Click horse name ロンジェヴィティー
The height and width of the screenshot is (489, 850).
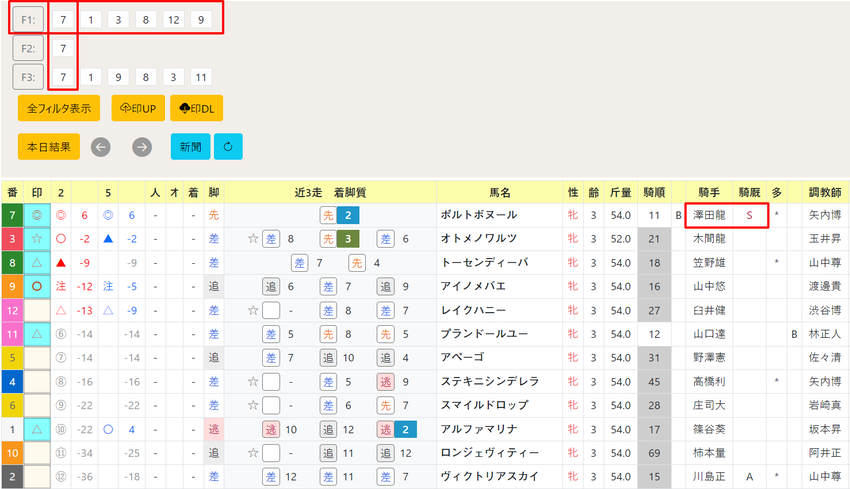(490, 453)
